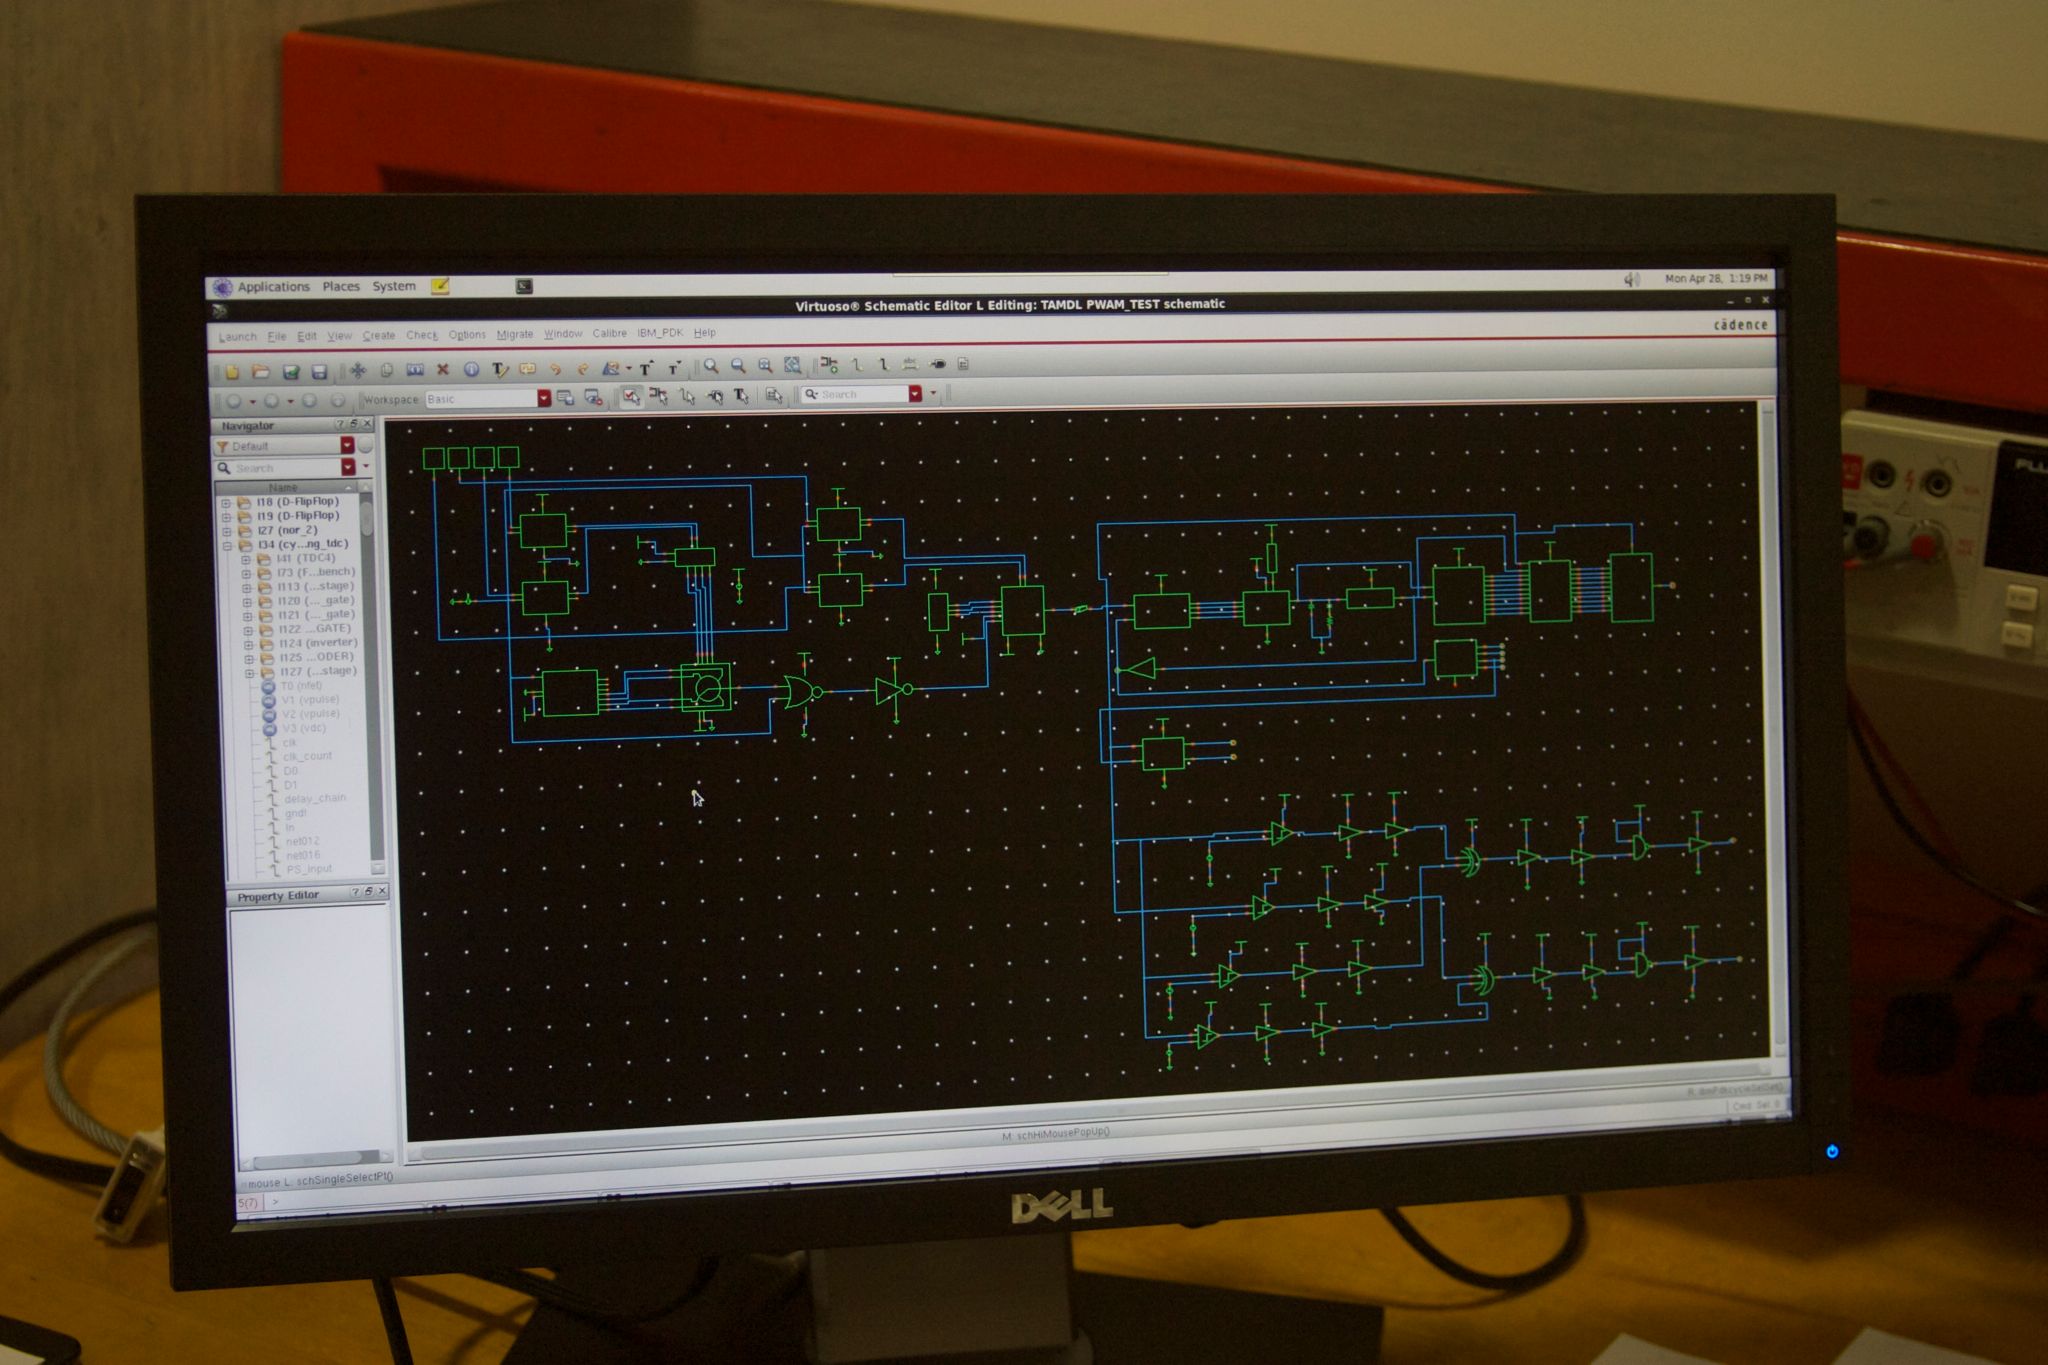2048x1365 pixels.
Task: Click the terminal launcher in GNOME panel
Action: click(x=524, y=286)
